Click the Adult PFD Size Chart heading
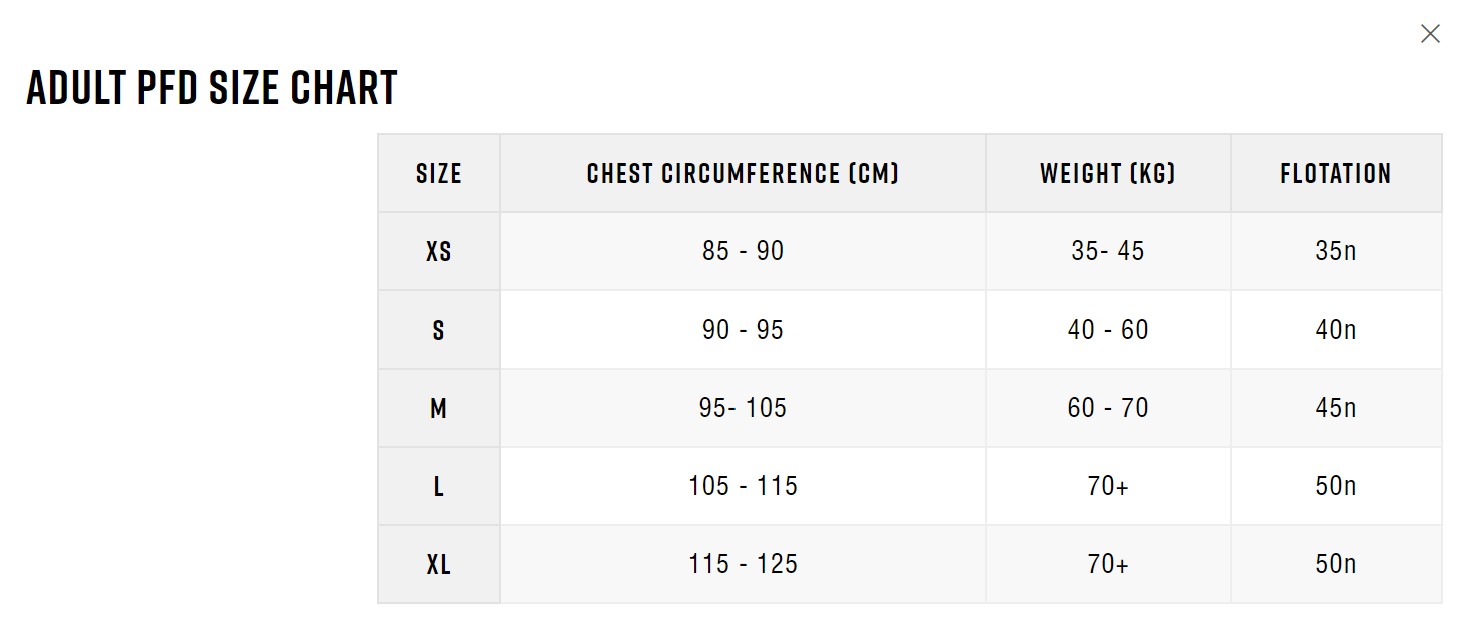Screen dimensions: 1470x634 pyautogui.click(x=212, y=88)
